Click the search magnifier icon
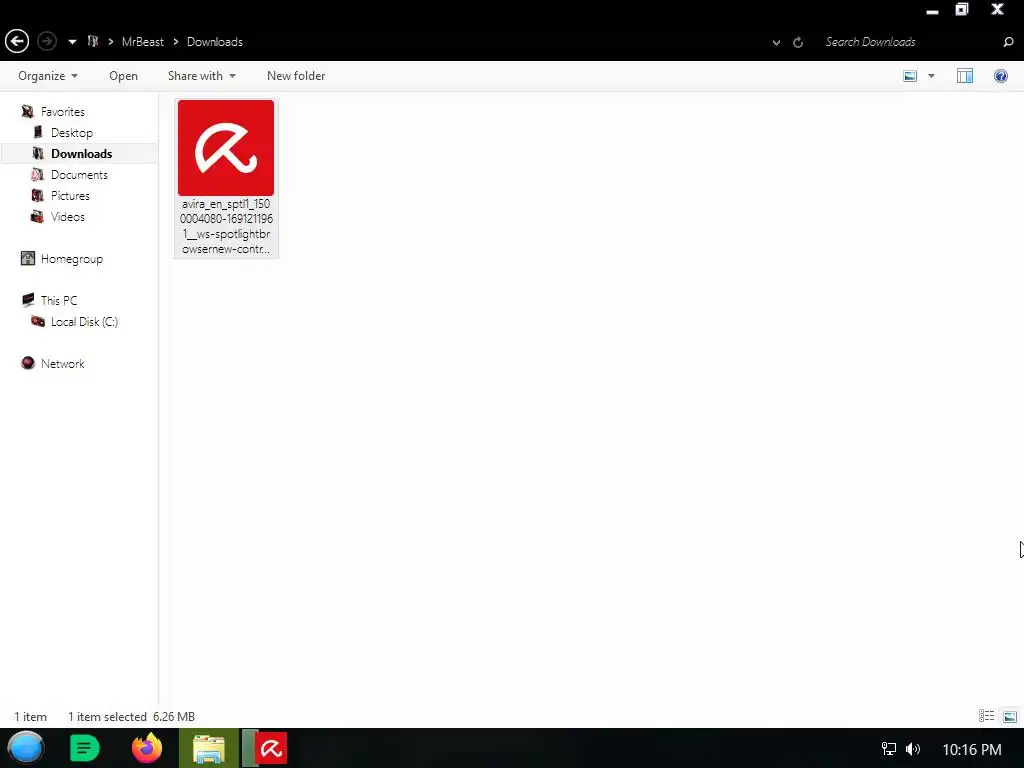 1008,42
